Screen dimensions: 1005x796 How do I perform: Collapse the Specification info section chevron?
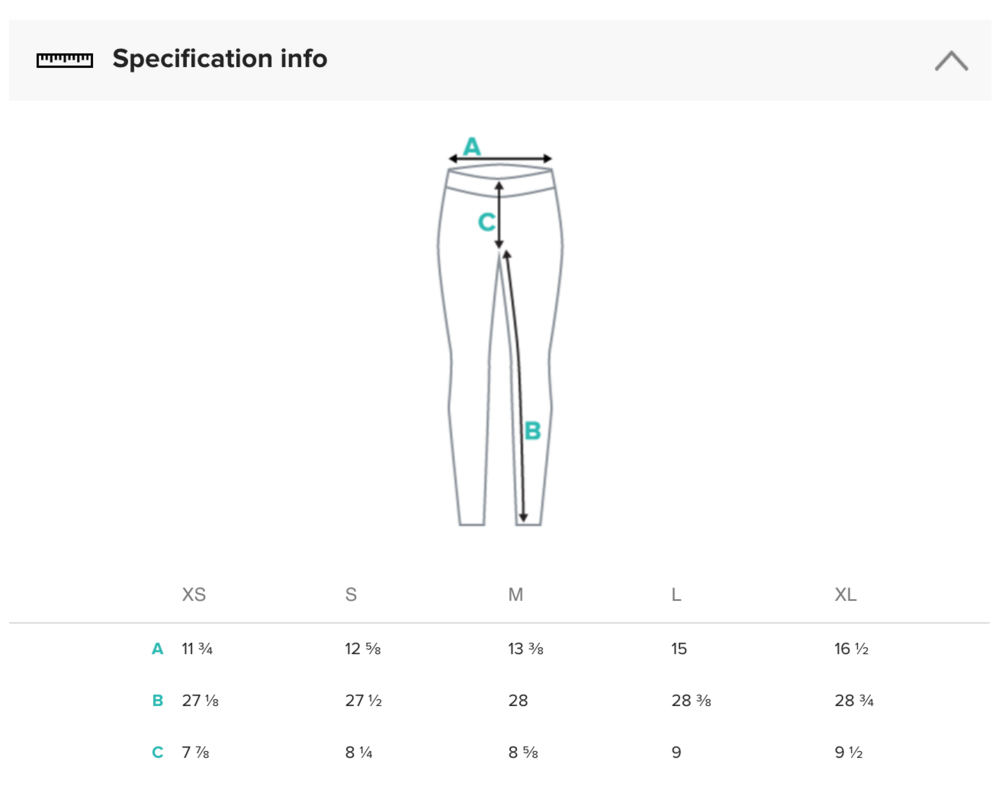tap(951, 61)
